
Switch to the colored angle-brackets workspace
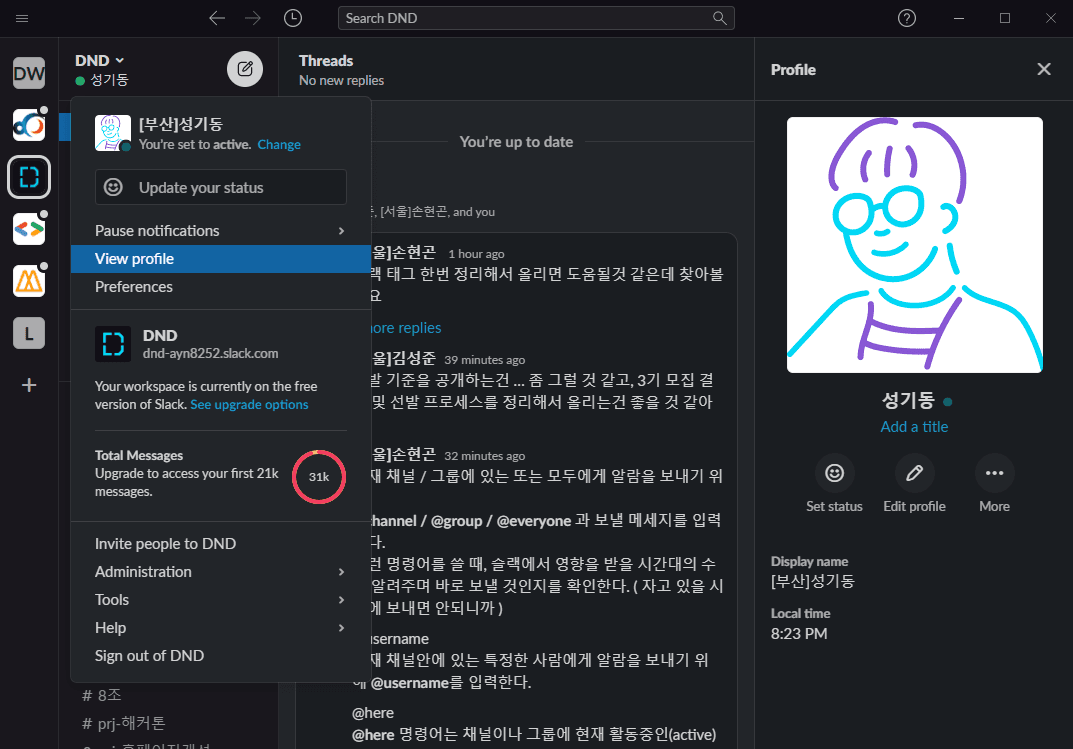click(x=29, y=229)
